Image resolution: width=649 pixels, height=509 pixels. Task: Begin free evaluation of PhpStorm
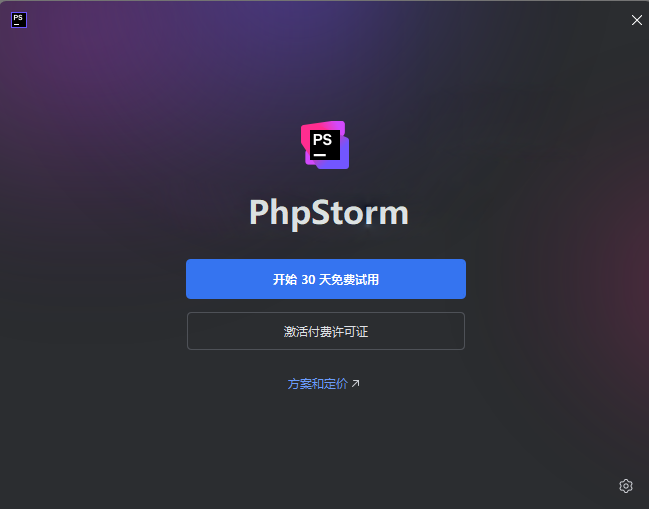point(326,279)
